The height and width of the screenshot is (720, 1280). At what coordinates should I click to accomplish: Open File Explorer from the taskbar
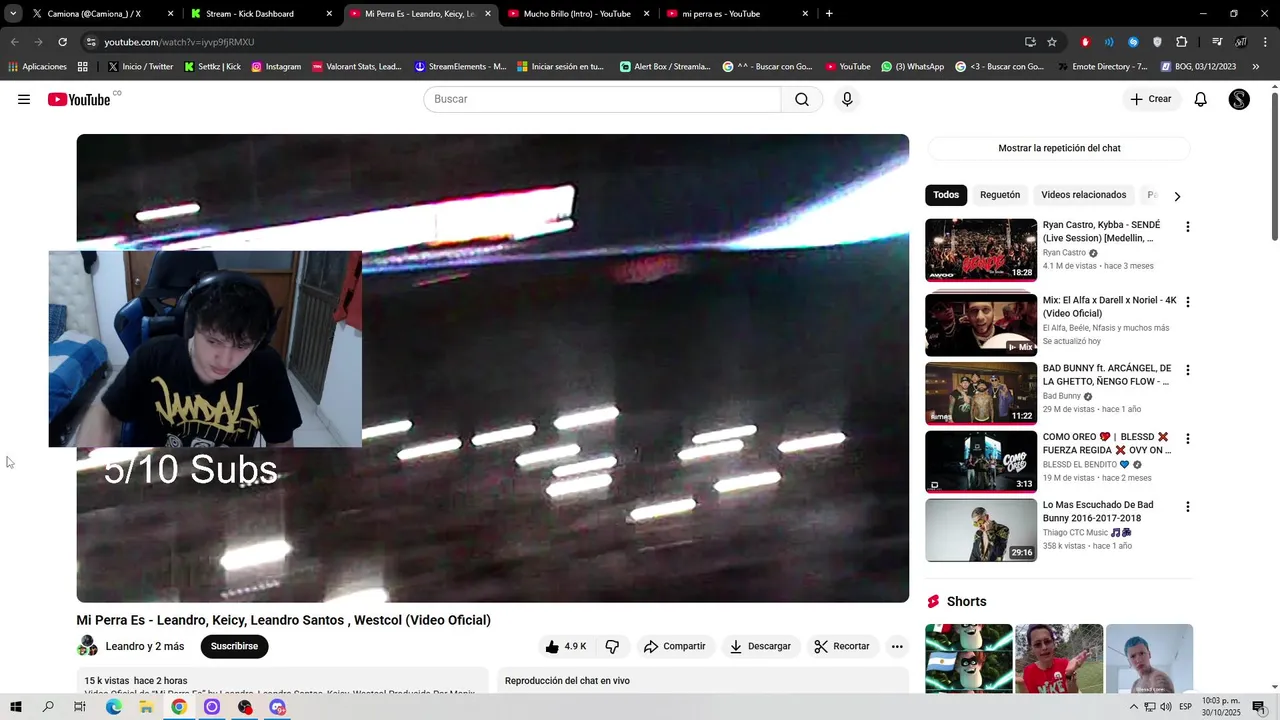[x=146, y=707]
